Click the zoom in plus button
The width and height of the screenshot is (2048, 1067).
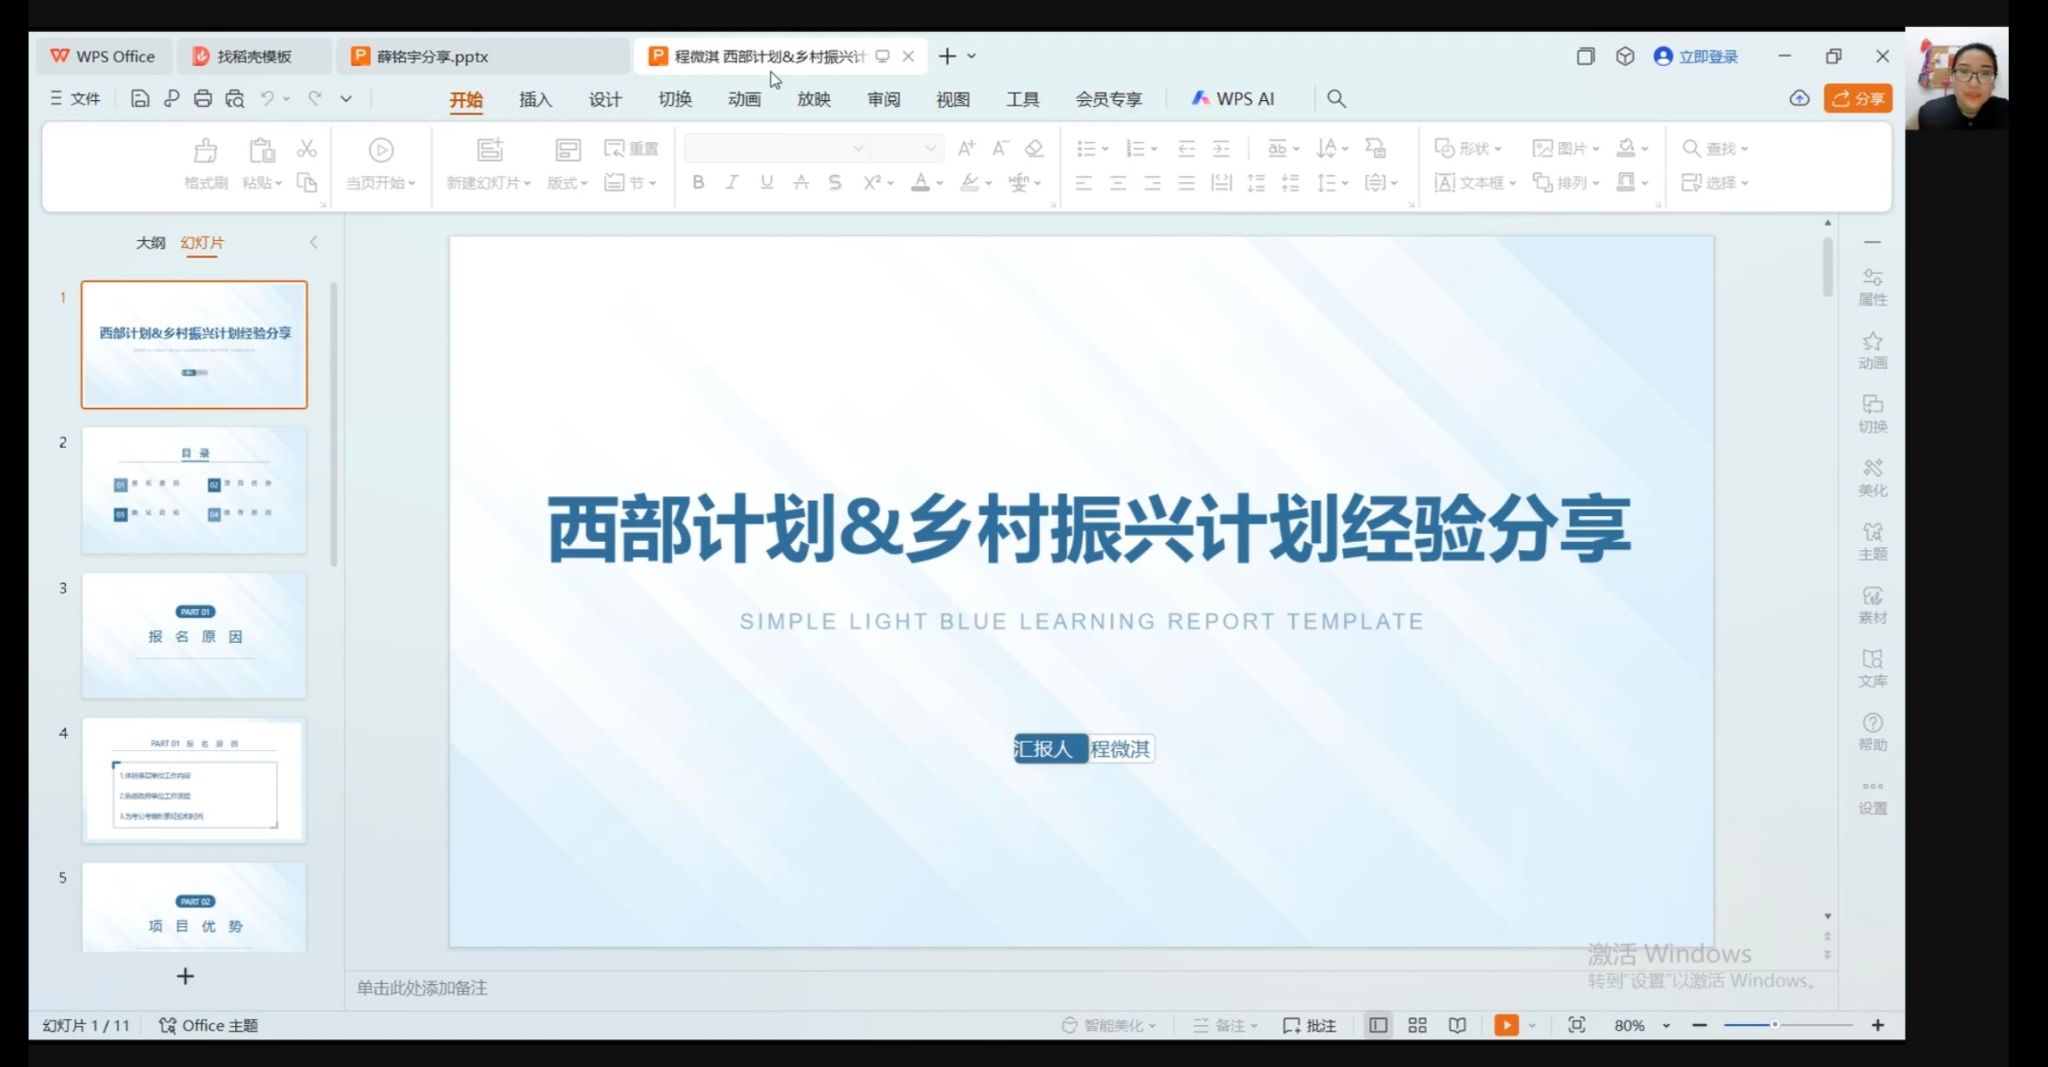pyautogui.click(x=1877, y=1025)
